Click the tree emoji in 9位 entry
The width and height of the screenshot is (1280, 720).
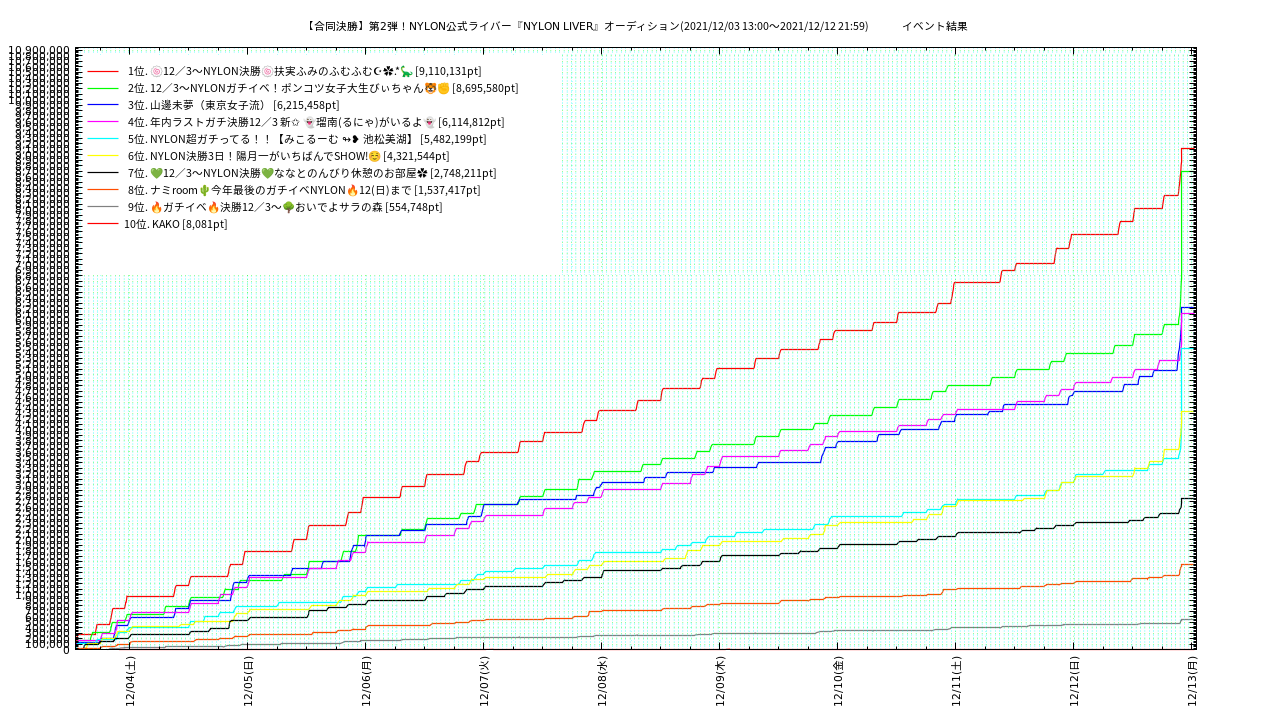click(288, 207)
